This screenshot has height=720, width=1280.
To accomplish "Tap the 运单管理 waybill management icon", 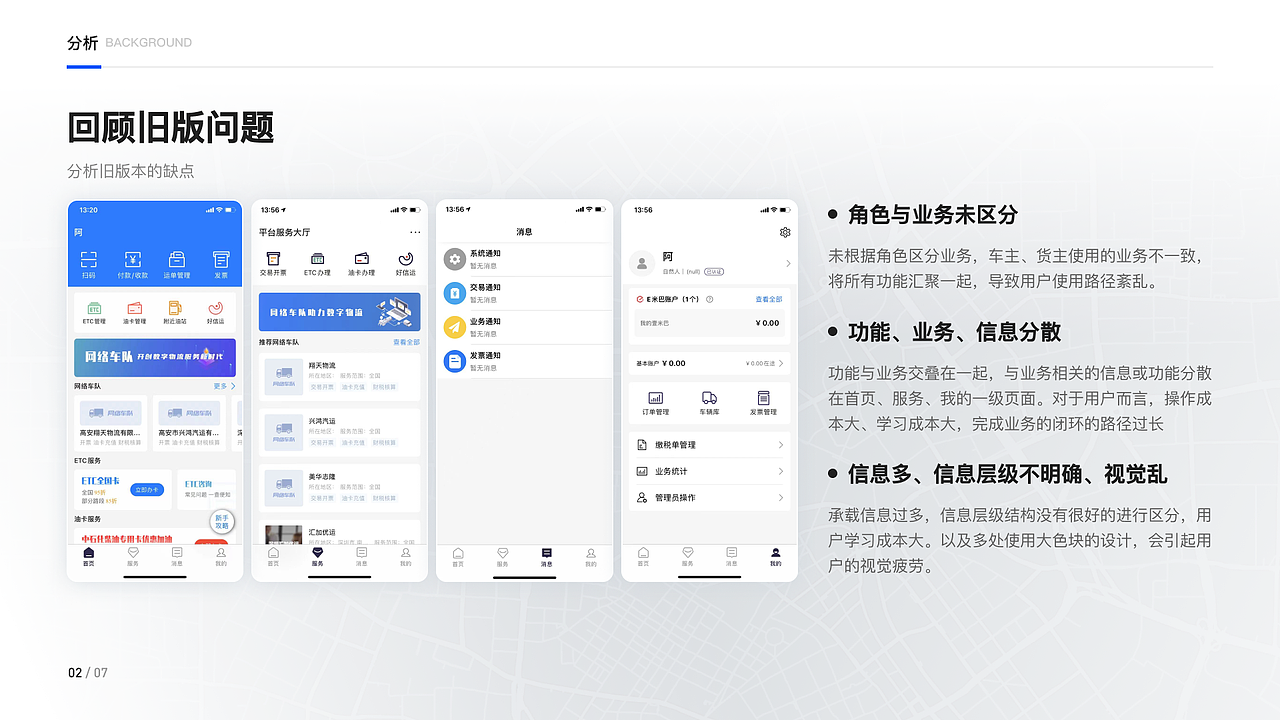I will click(x=177, y=264).
